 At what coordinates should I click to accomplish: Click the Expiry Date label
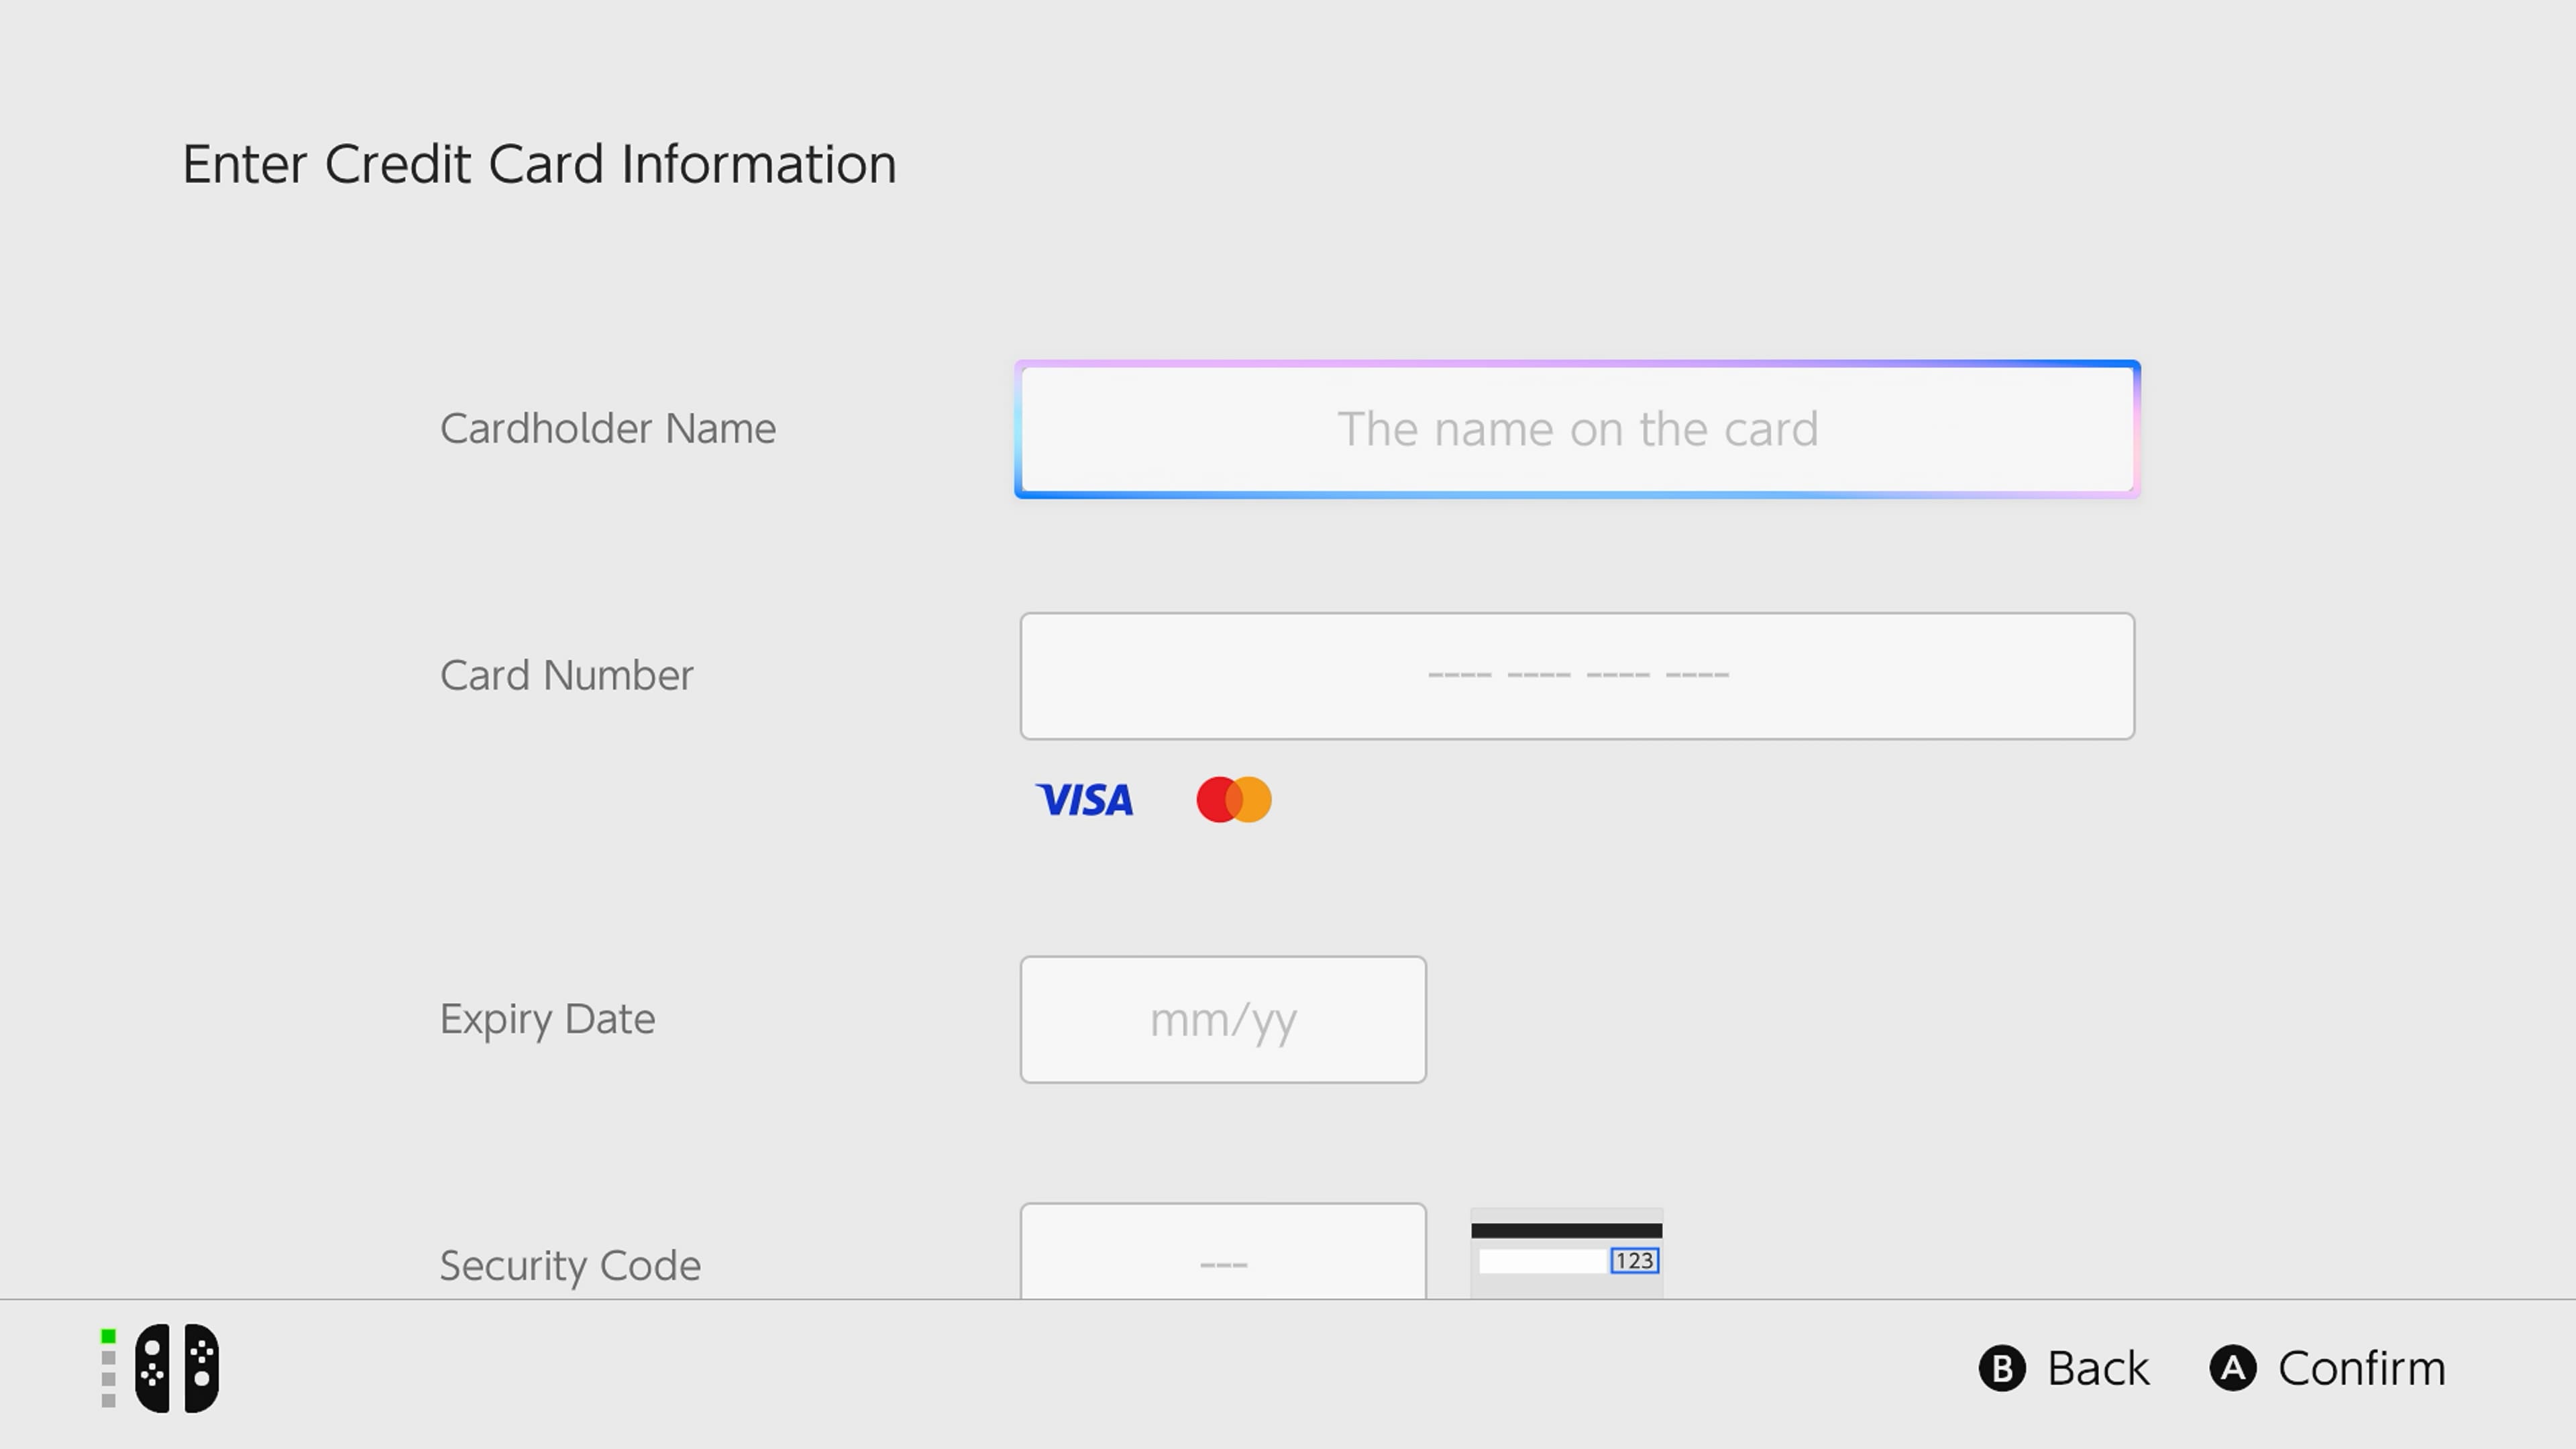pyautogui.click(x=548, y=1019)
